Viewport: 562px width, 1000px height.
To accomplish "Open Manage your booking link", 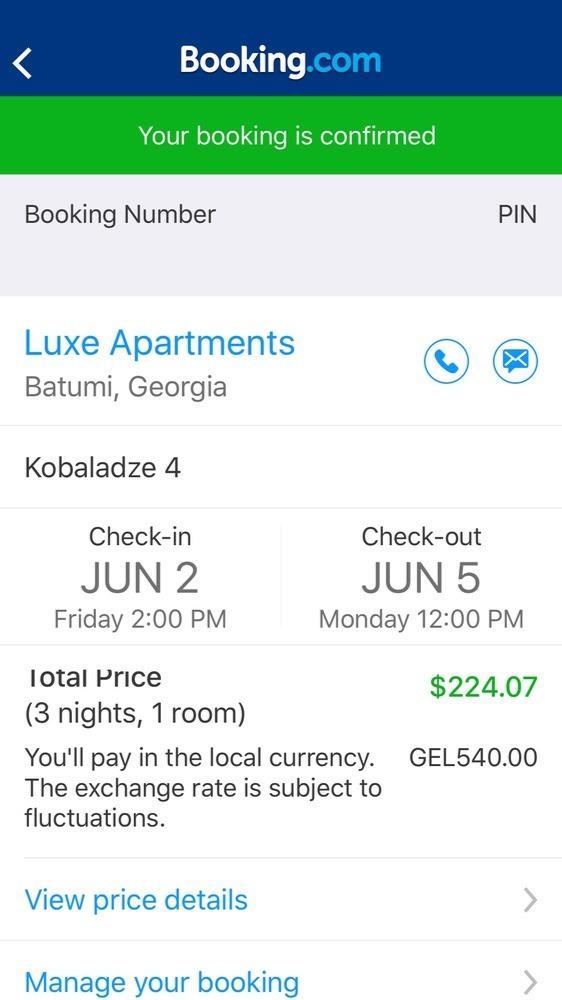I will click(161, 983).
